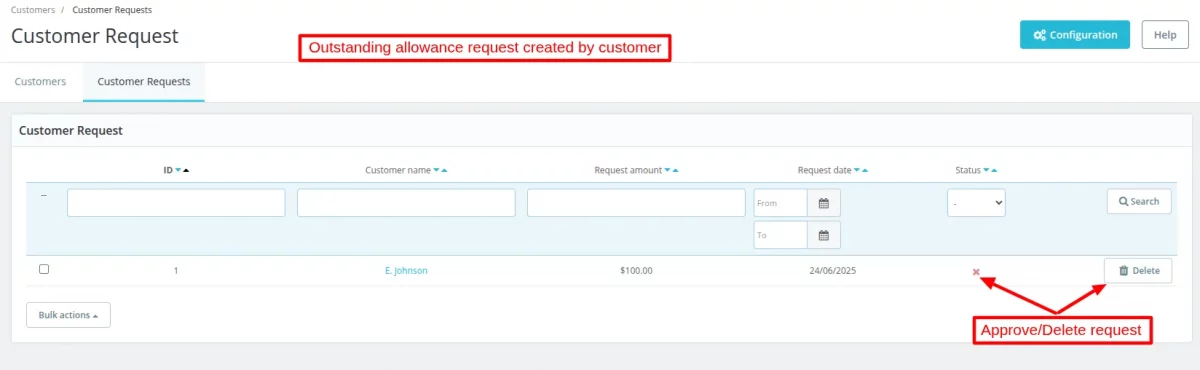Click the Customer name column header
1200x370 pixels.
pyautogui.click(x=398, y=171)
